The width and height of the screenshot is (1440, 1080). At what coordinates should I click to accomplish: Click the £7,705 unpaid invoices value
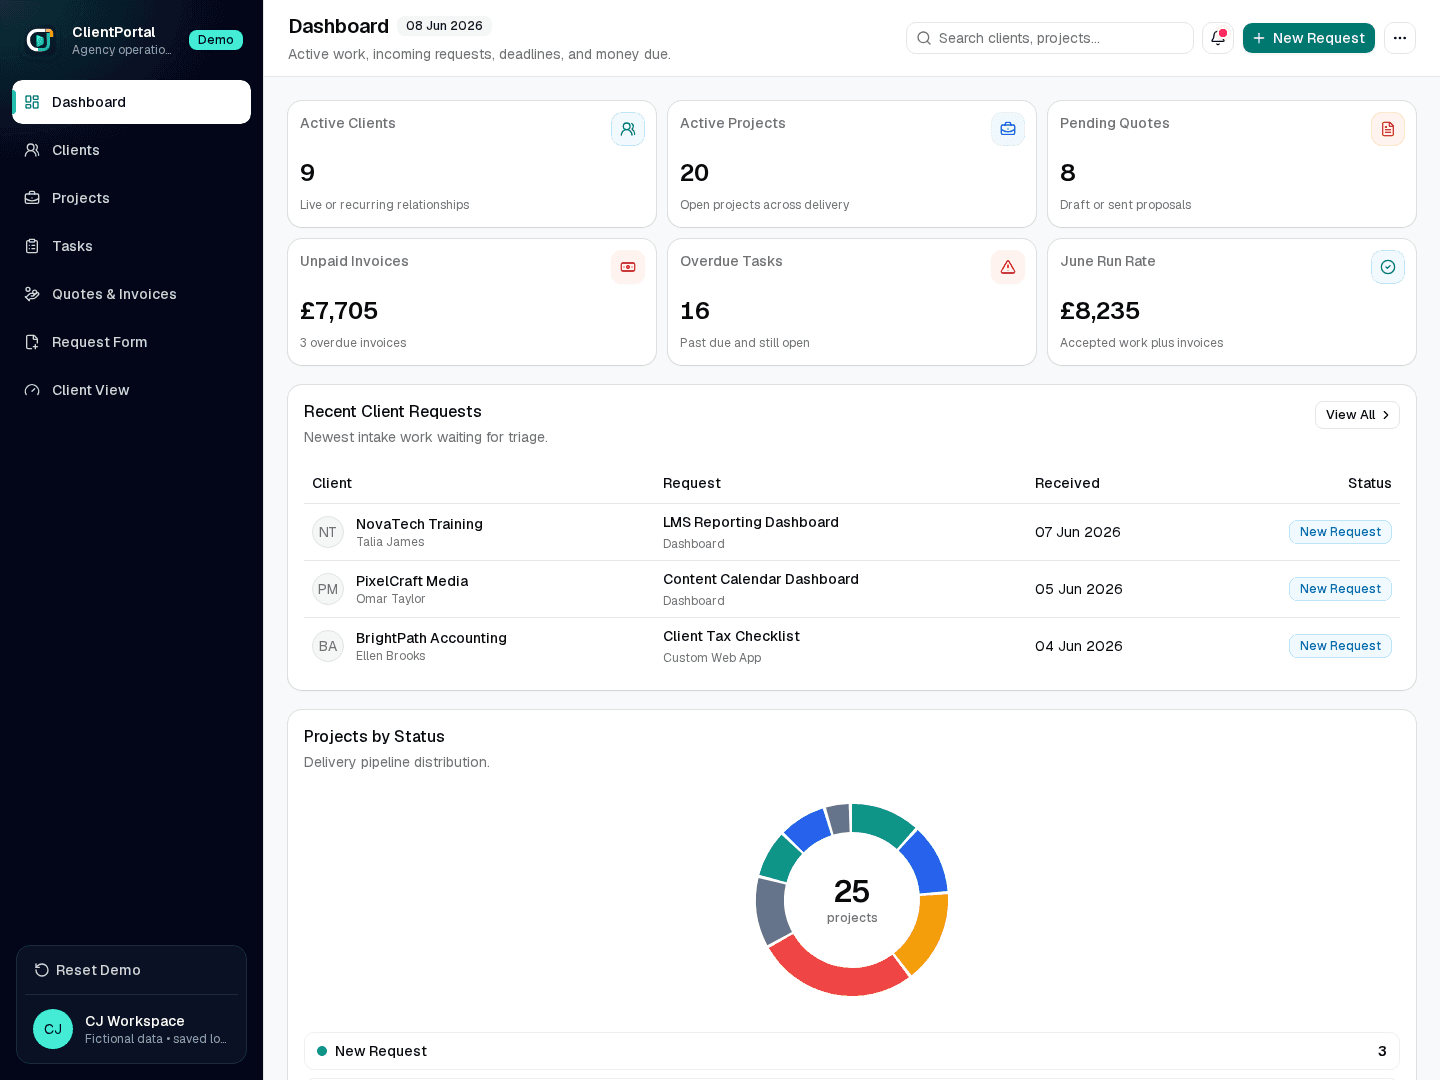(x=339, y=311)
